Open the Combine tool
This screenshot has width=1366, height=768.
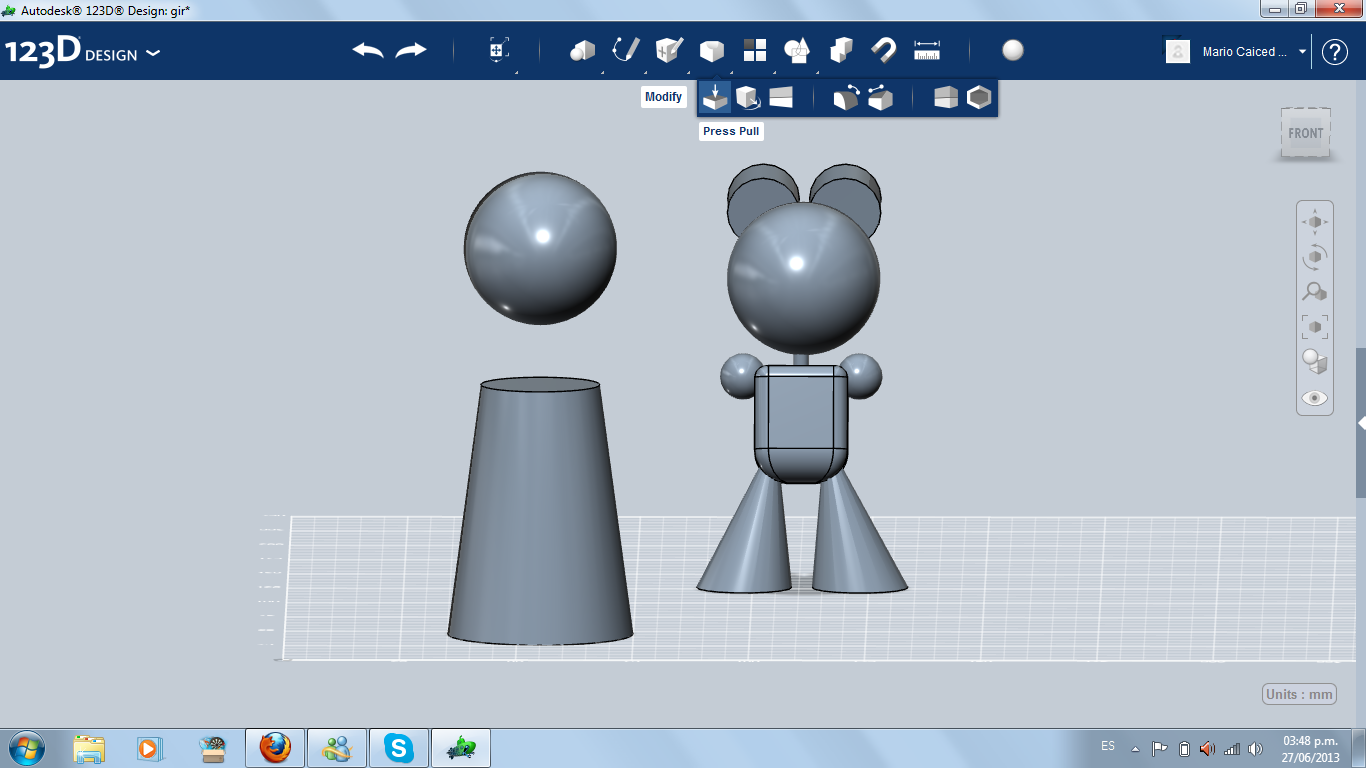(841, 50)
